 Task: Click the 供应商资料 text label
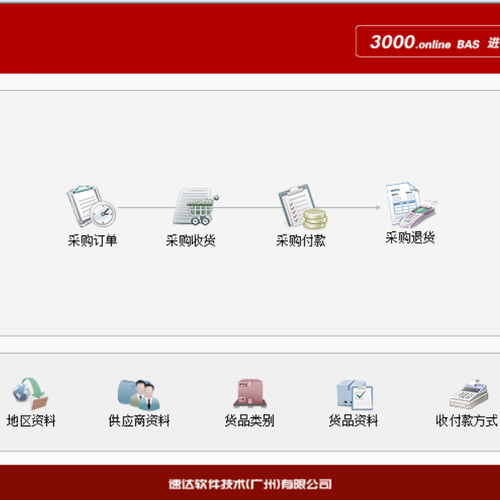(139, 421)
